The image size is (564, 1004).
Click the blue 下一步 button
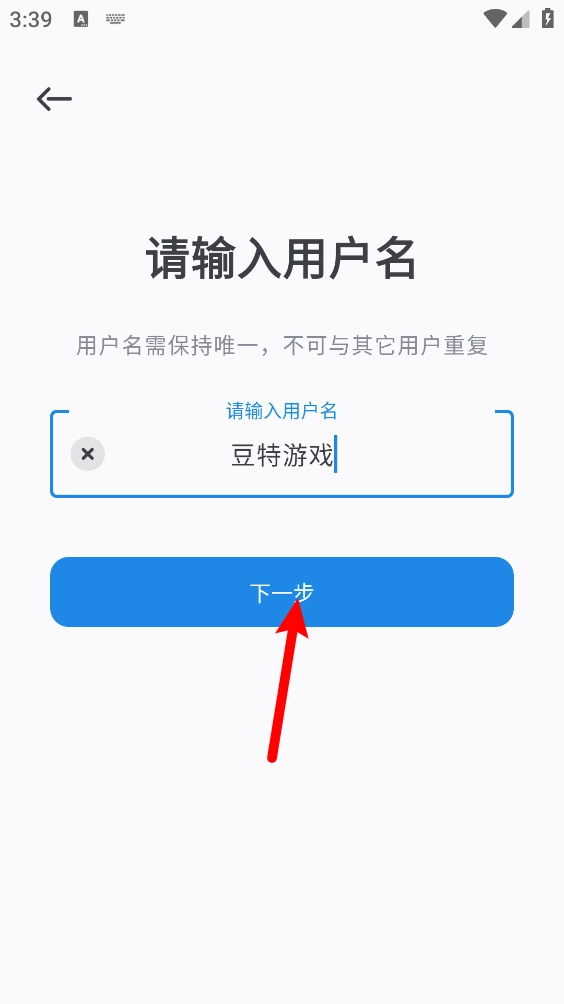[x=282, y=592]
